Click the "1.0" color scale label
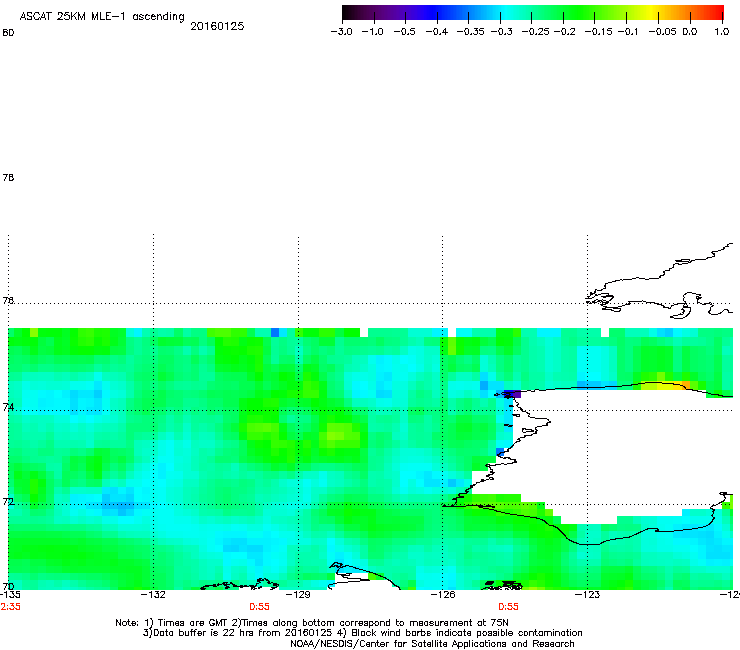The width and height of the screenshot is (740, 650). (722, 32)
